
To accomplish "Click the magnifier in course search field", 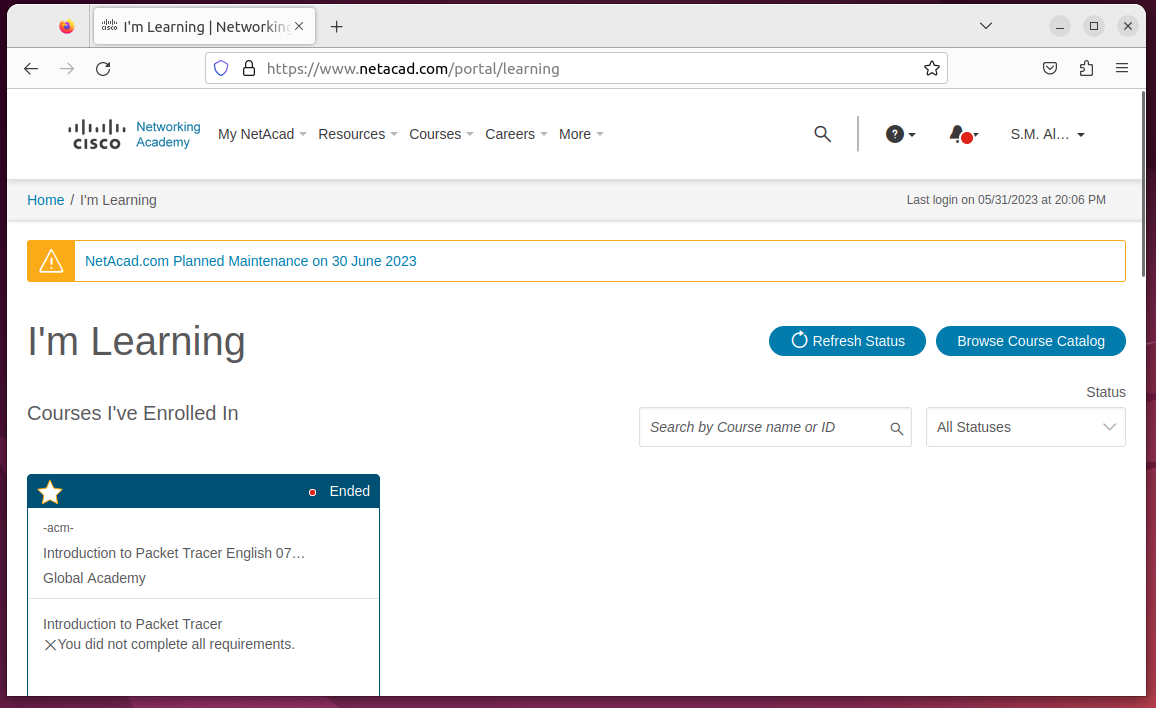I will point(896,428).
